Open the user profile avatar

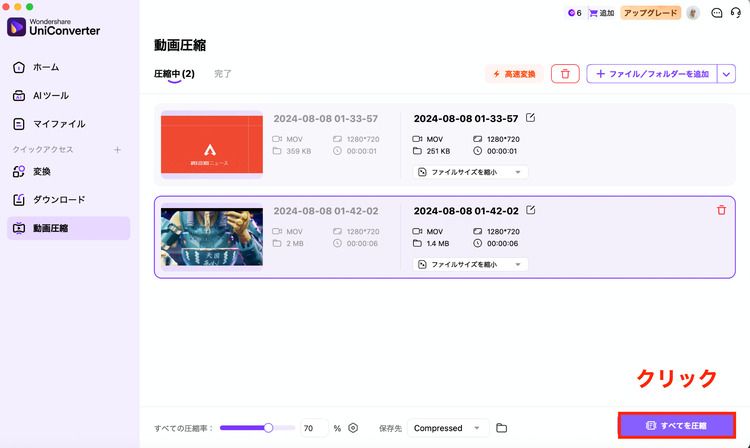pos(693,13)
